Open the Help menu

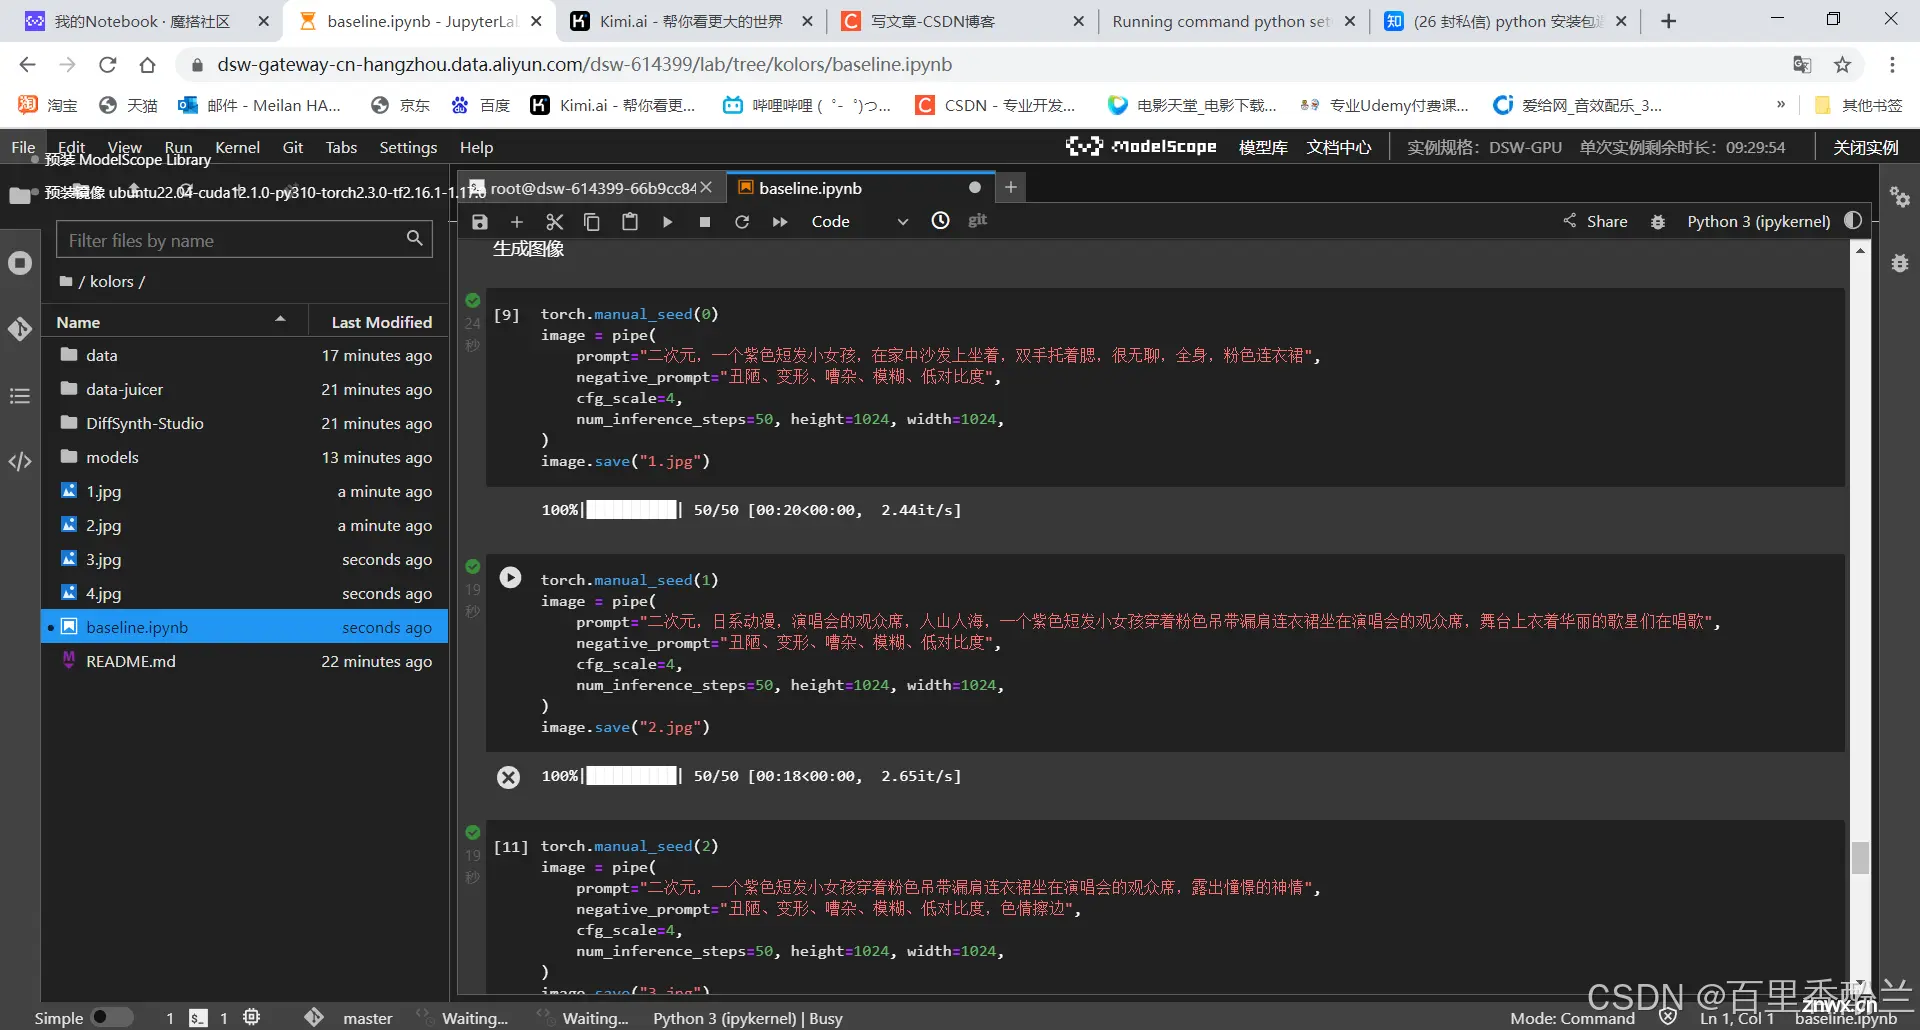coord(476,147)
